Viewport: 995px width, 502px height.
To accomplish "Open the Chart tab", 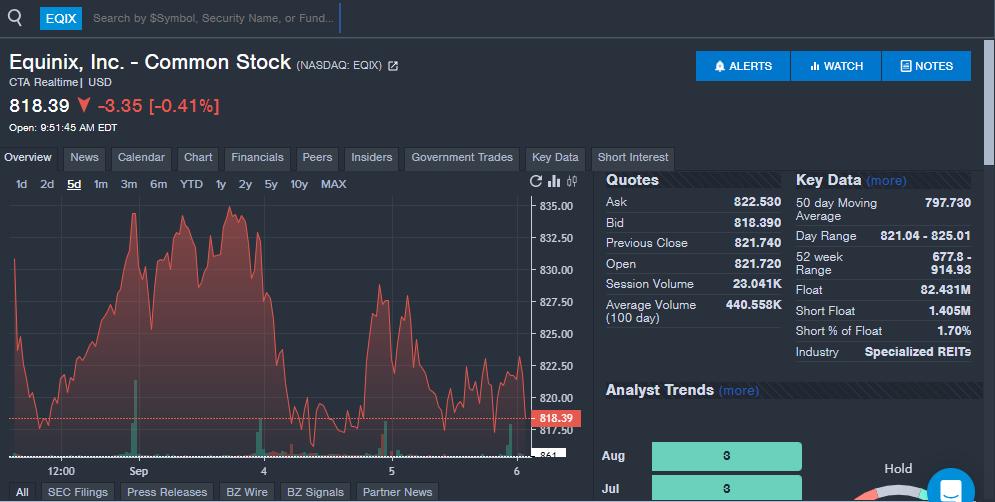I will pos(198,157).
